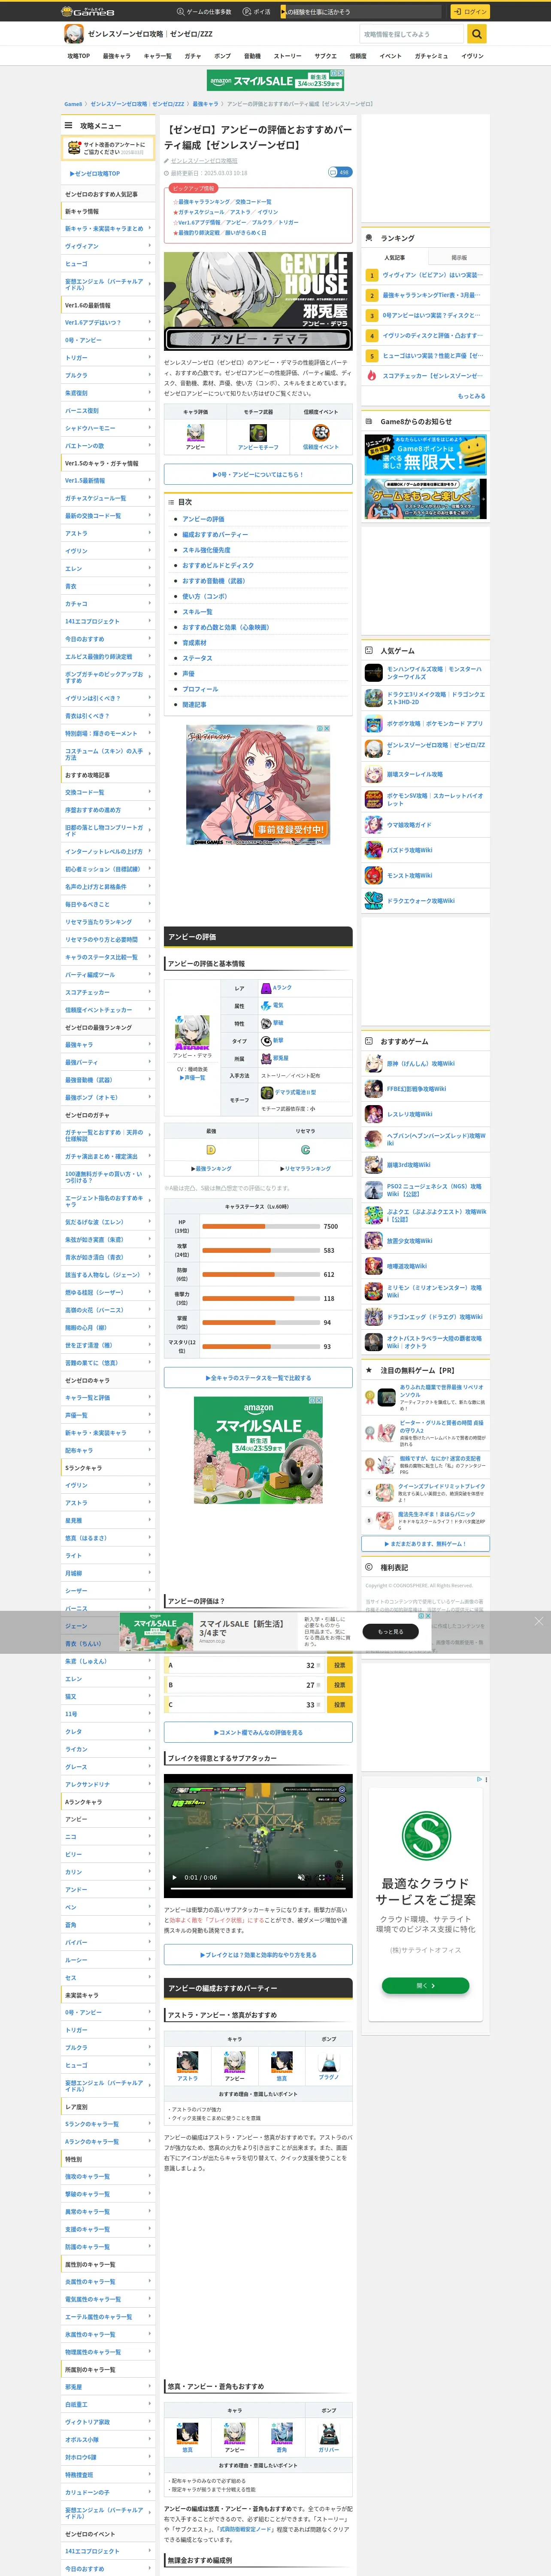Open the アンビーモチーフ weapon icon
This screenshot has height=2576, width=551.
point(258,433)
